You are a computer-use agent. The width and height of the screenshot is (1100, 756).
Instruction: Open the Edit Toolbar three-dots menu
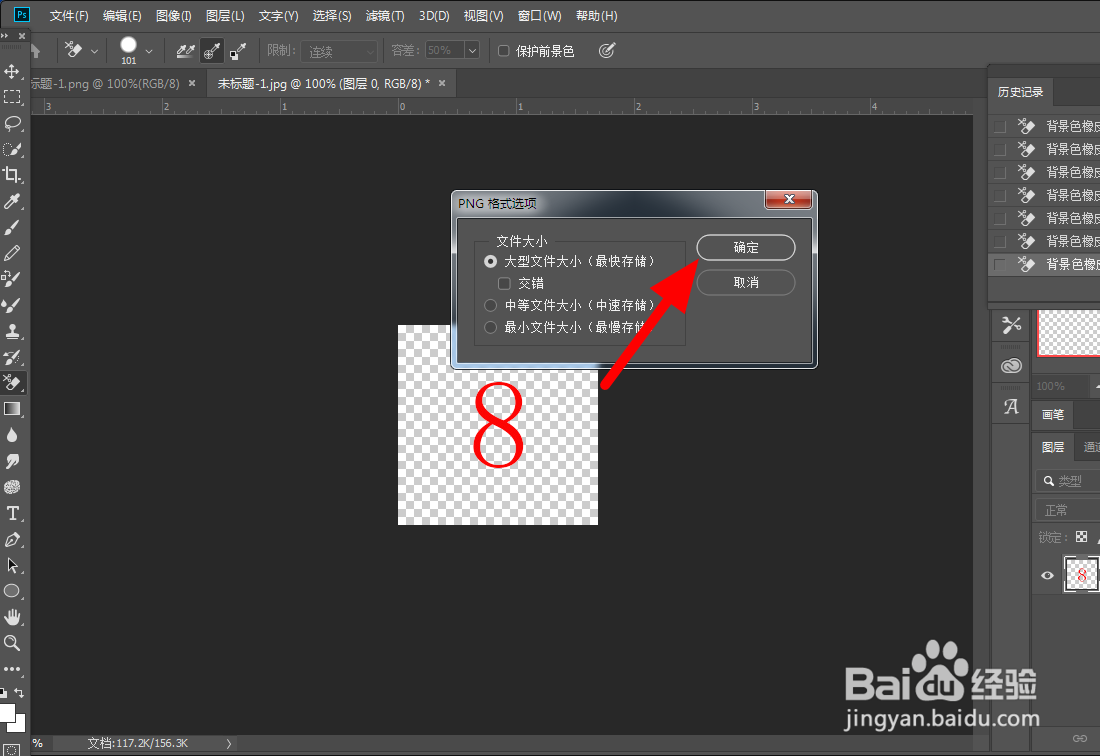pos(12,669)
